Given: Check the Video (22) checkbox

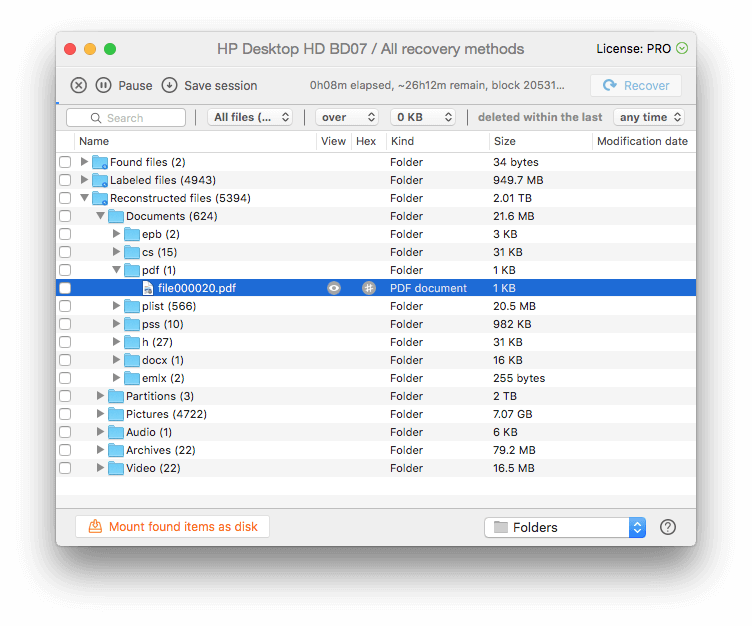Looking at the screenshot, I should point(65,468).
